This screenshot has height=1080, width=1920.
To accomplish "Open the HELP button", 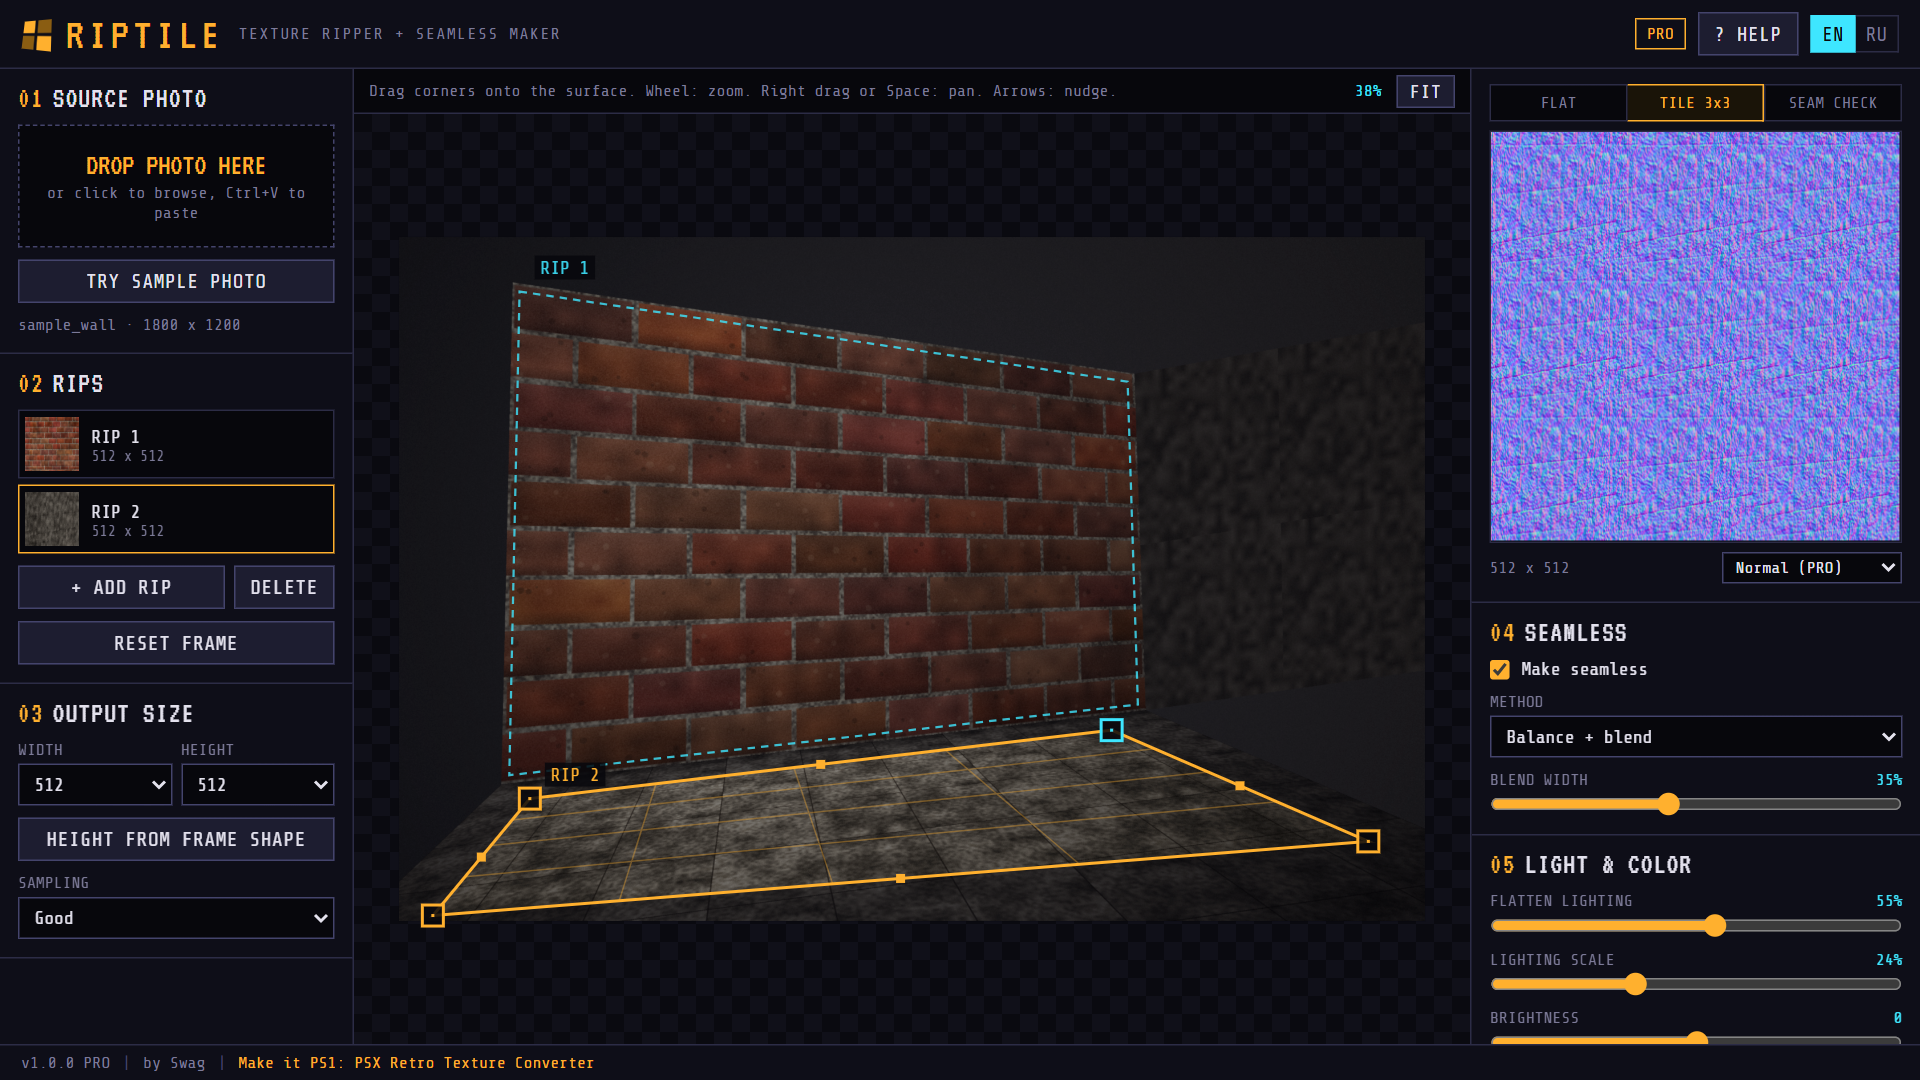I will pos(1748,34).
